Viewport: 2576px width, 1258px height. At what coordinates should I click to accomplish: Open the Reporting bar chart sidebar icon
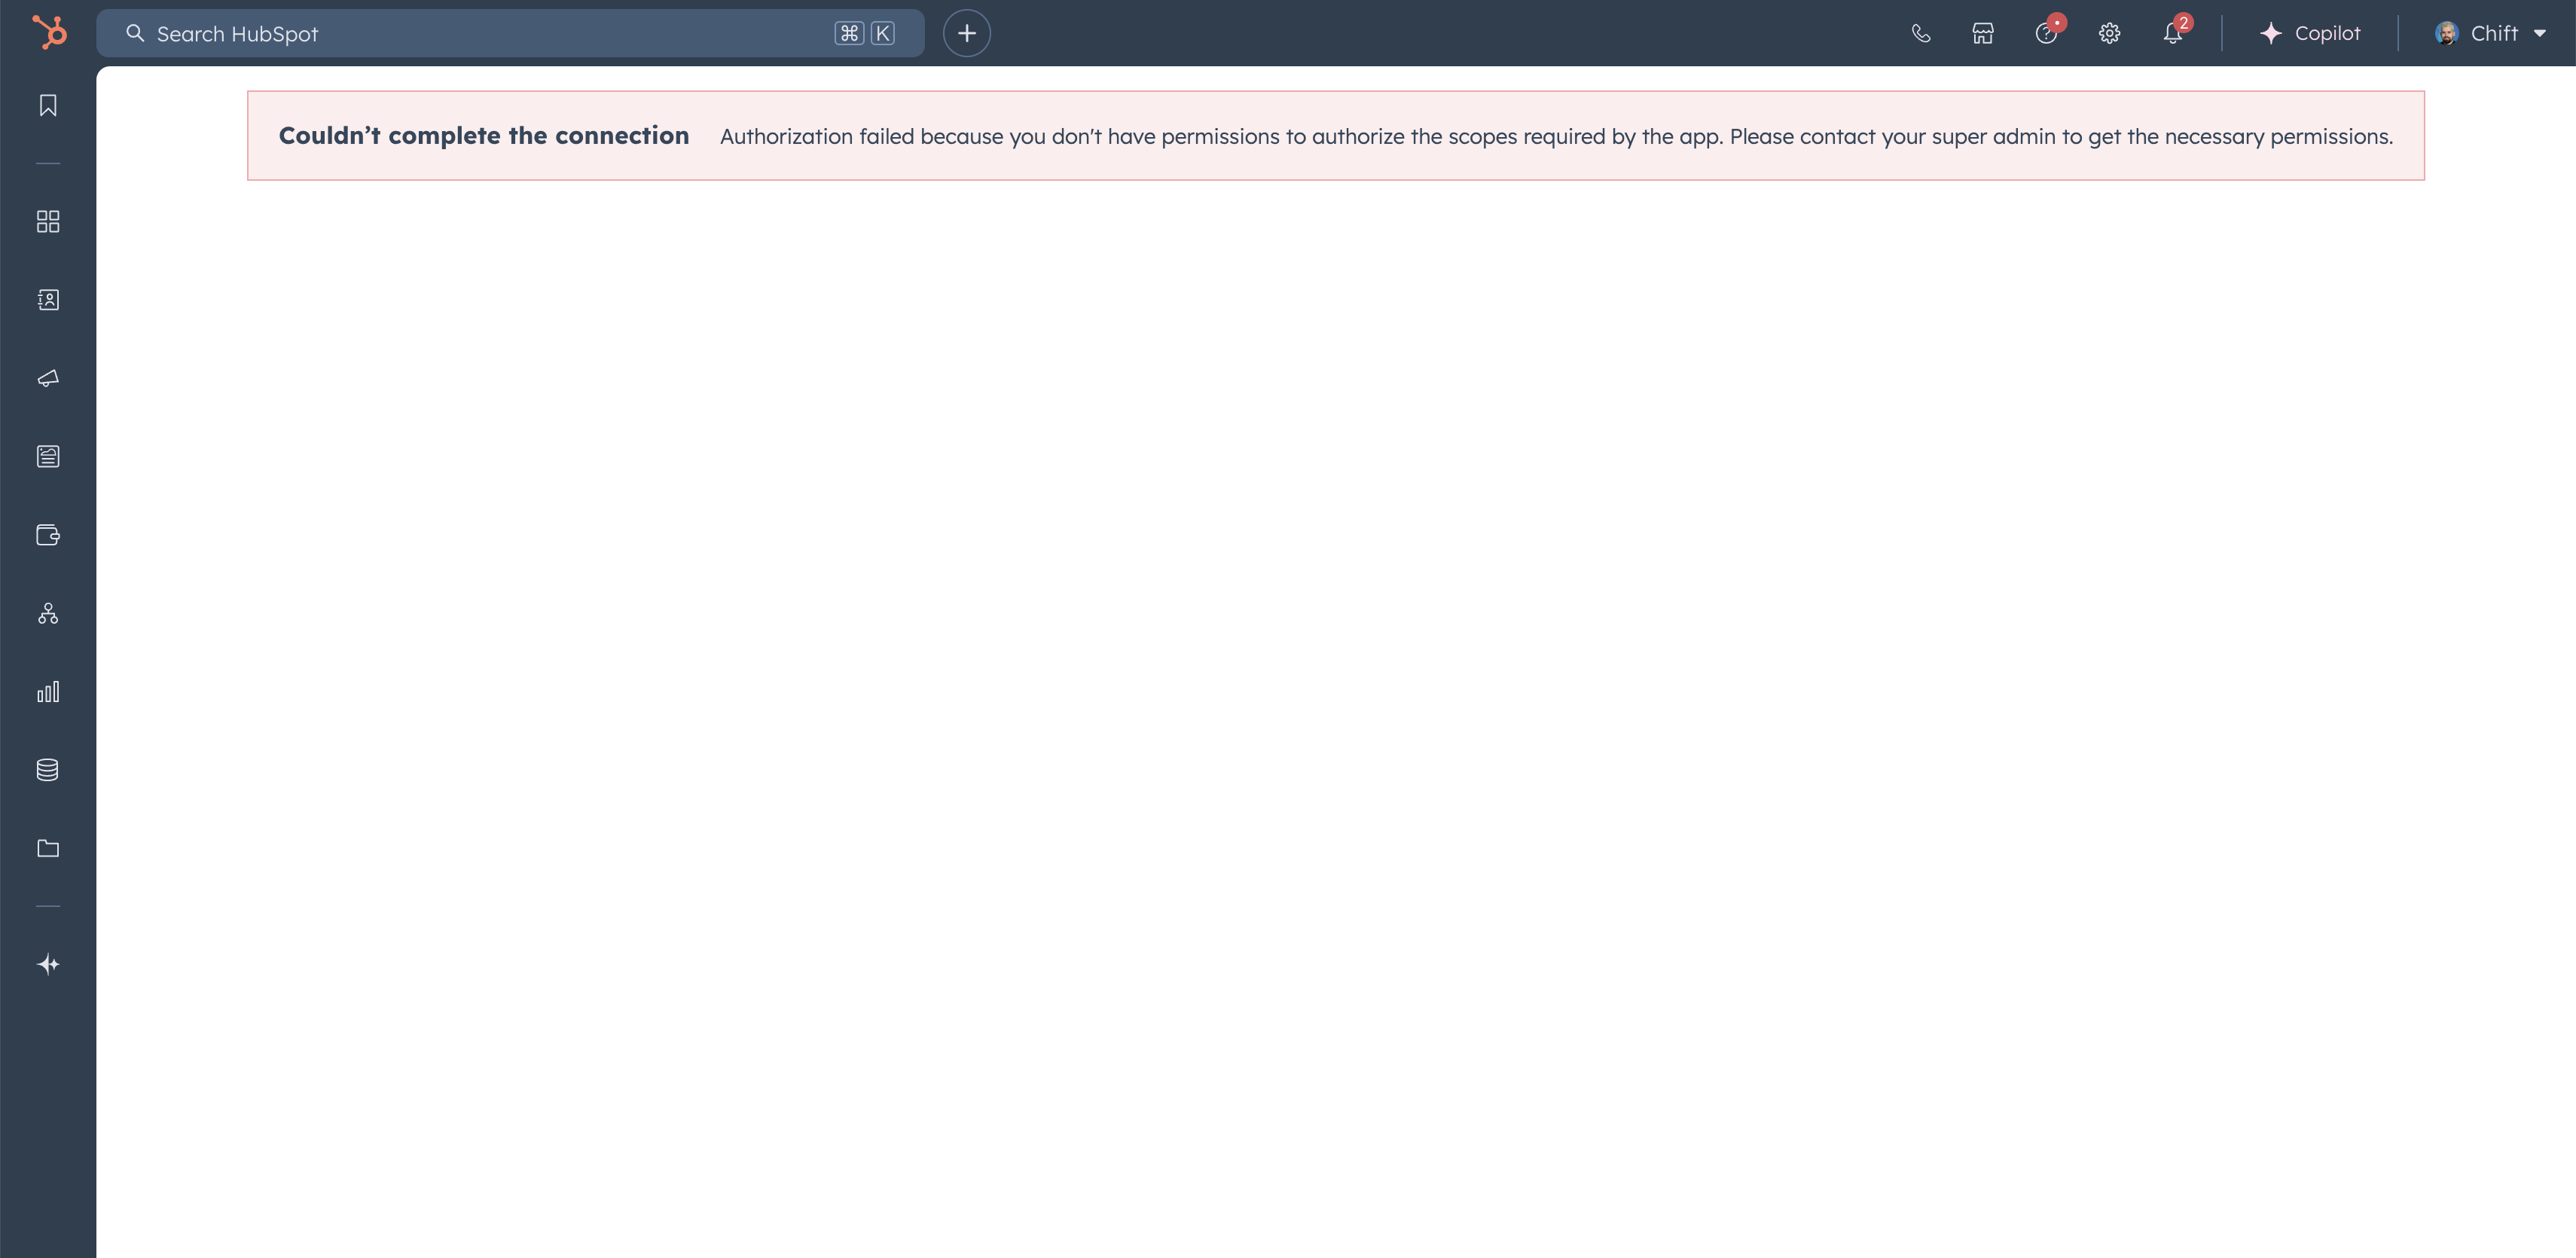pyautogui.click(x=48, y=692)
